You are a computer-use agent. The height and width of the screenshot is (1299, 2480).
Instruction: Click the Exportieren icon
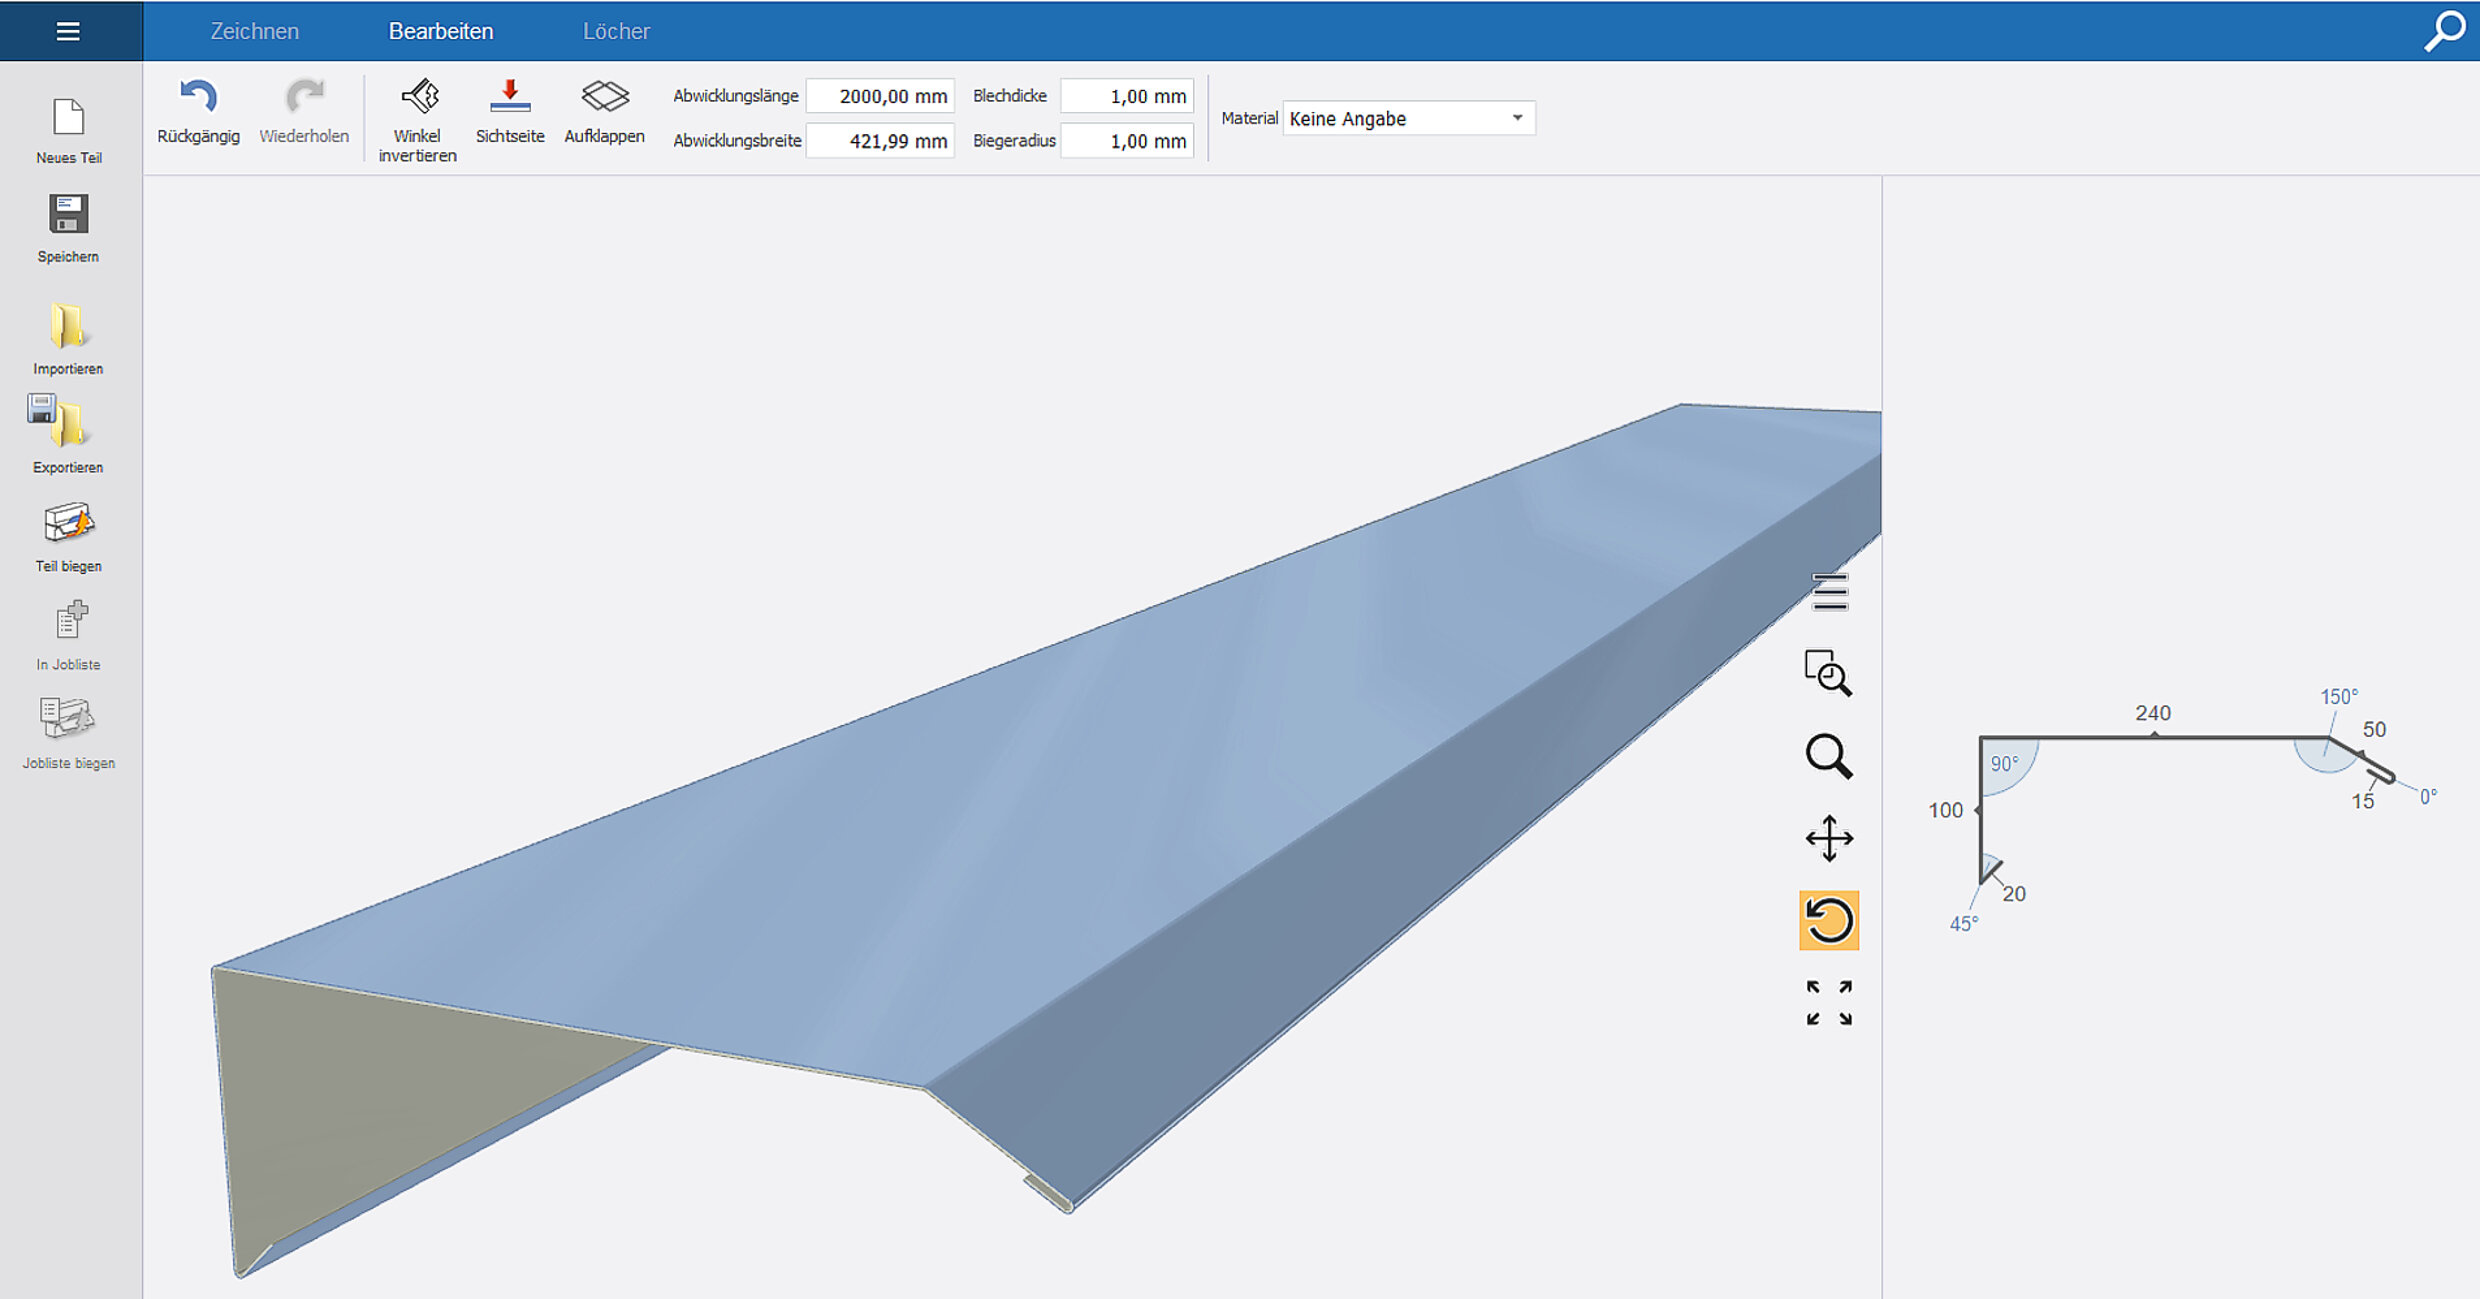(60, 422)
